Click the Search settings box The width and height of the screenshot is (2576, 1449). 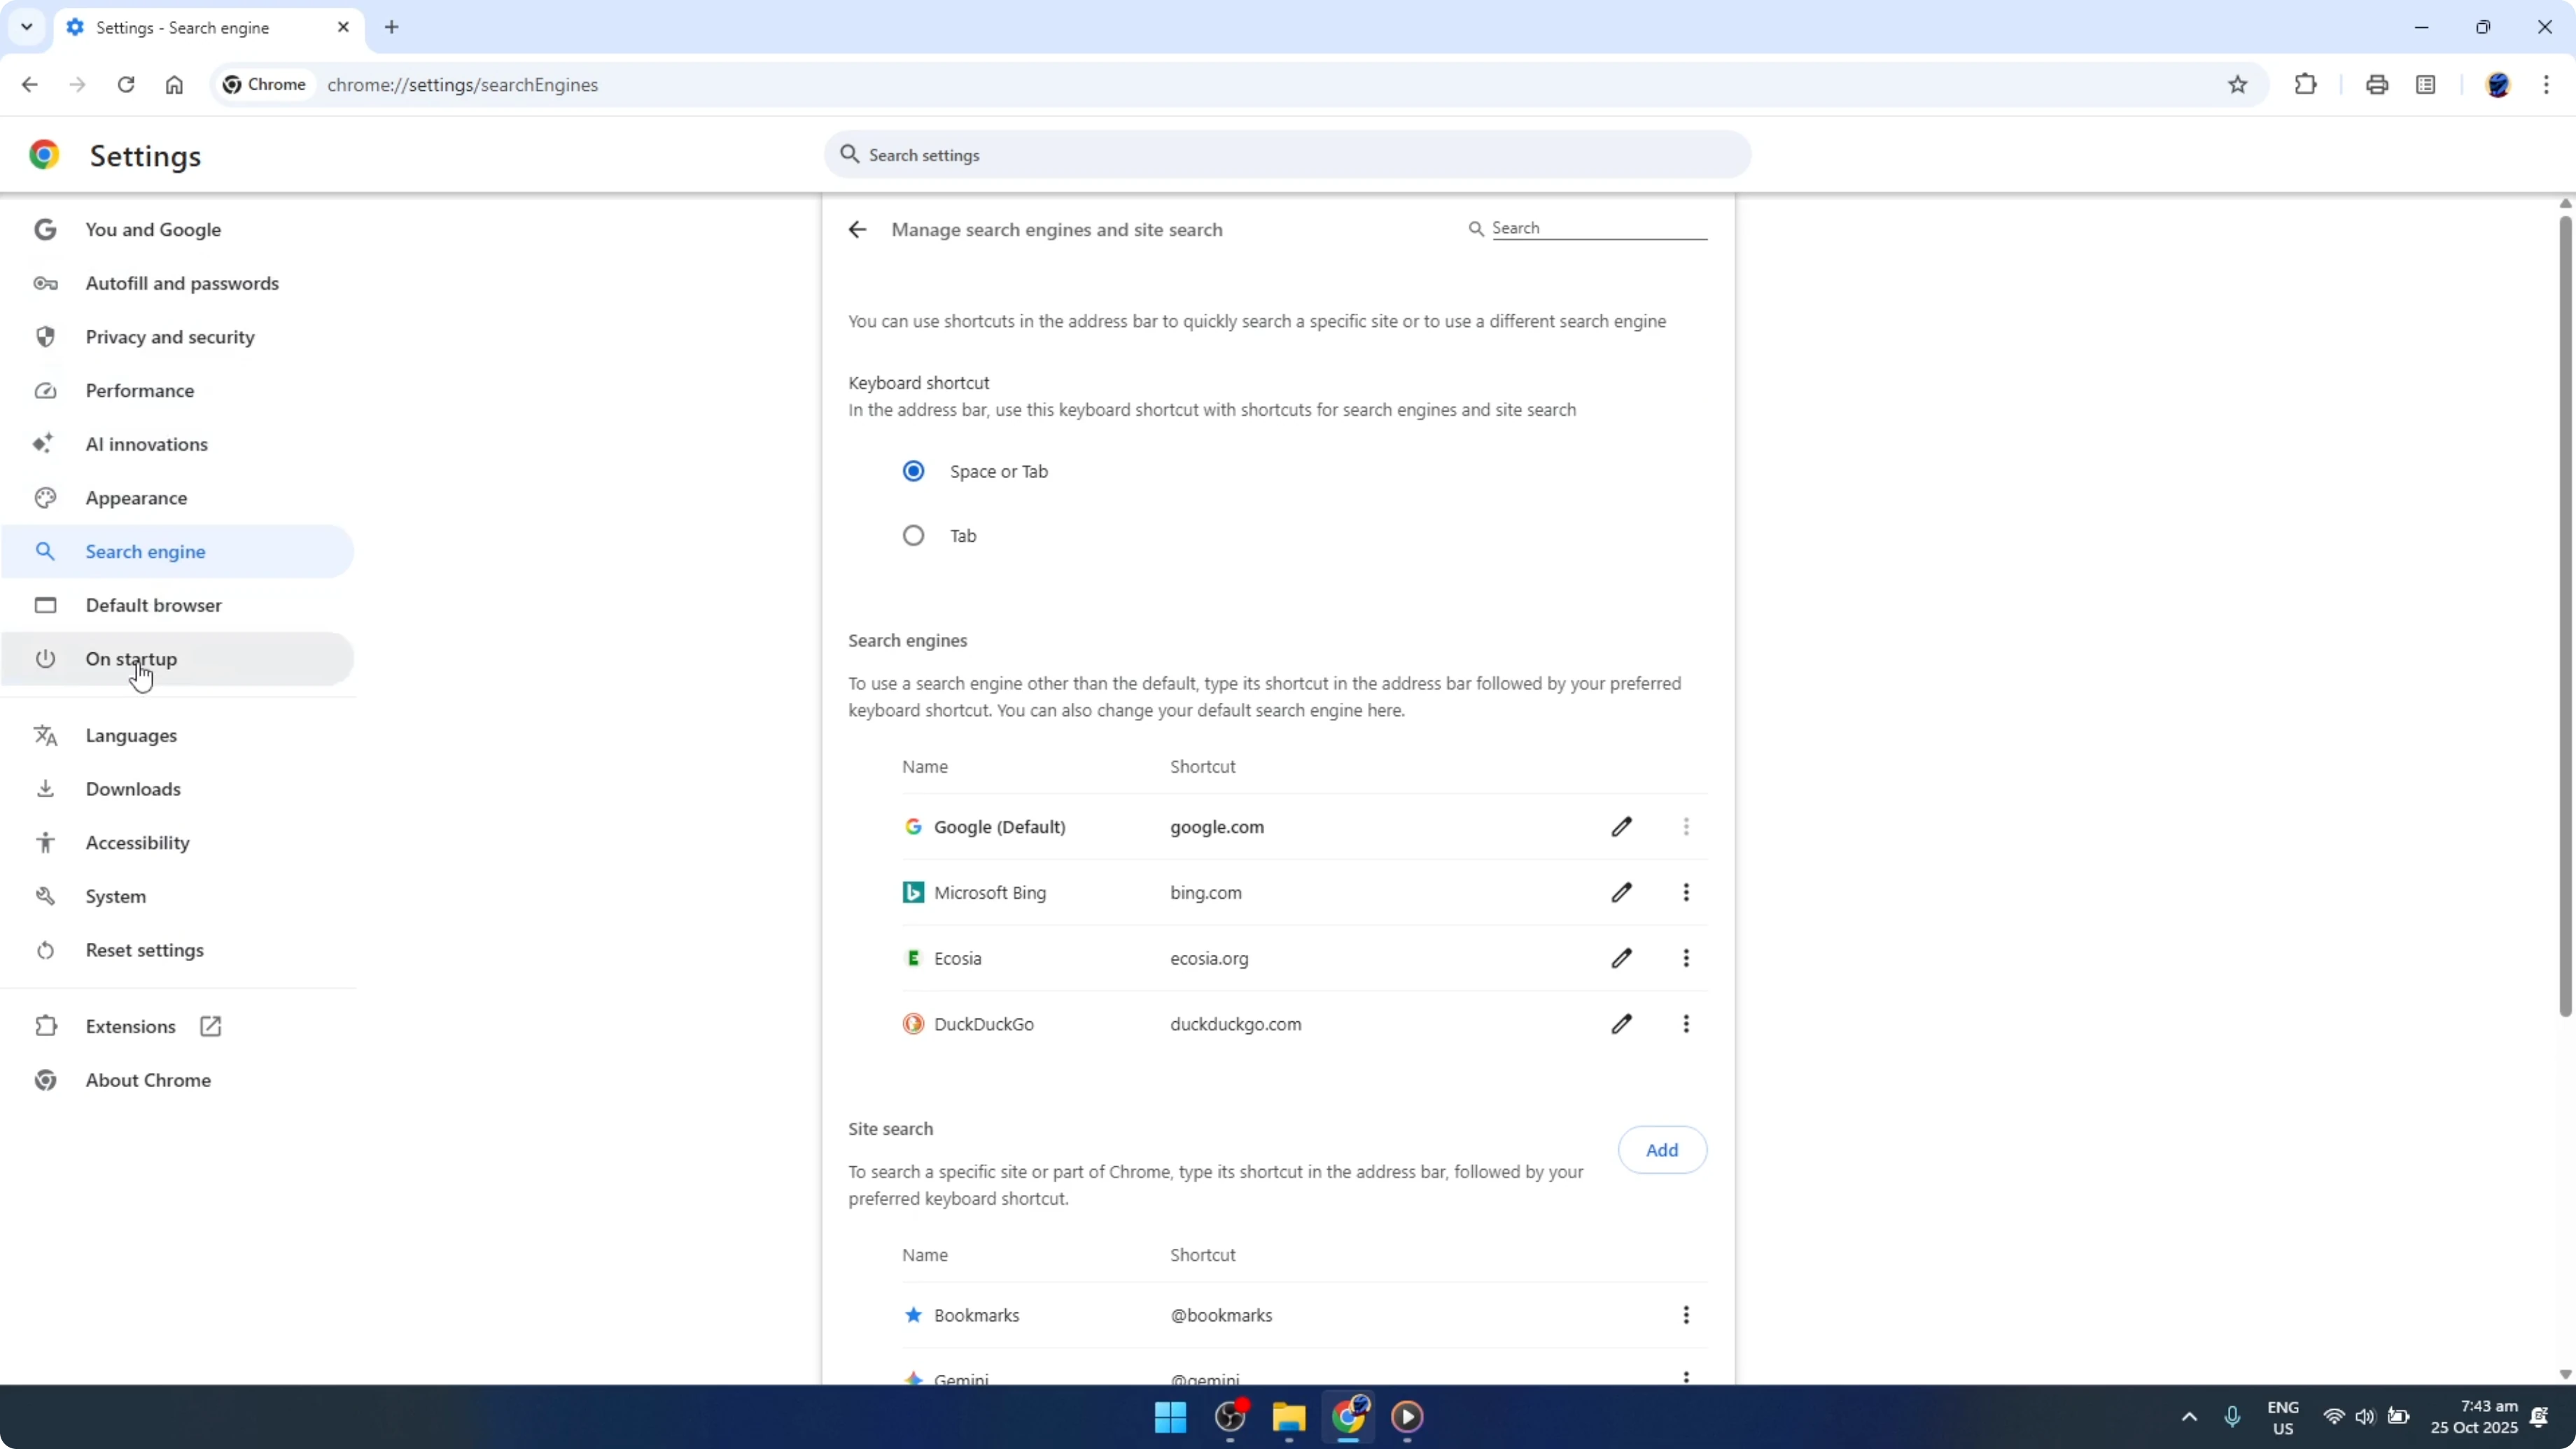[1287, 155]
